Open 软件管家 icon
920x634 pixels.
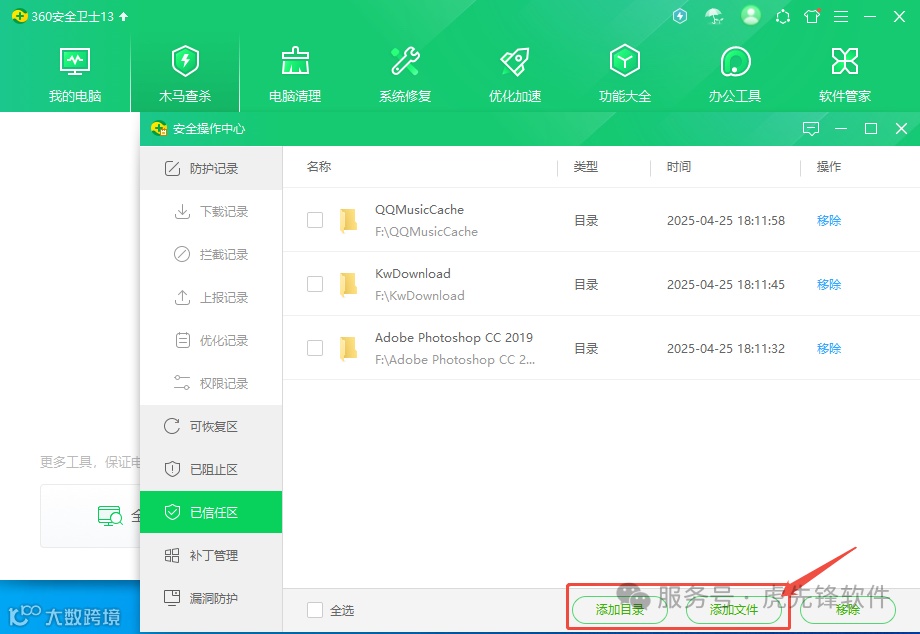845,61
